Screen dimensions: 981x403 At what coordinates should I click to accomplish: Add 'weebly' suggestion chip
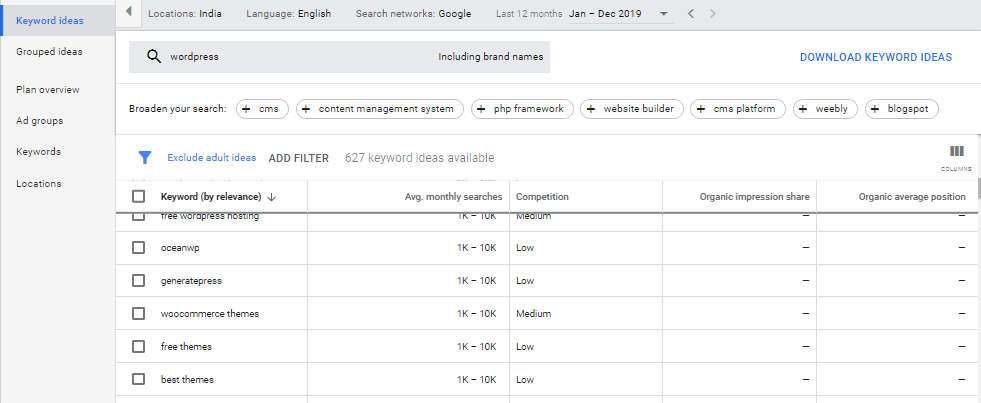[x=825, y=109]
